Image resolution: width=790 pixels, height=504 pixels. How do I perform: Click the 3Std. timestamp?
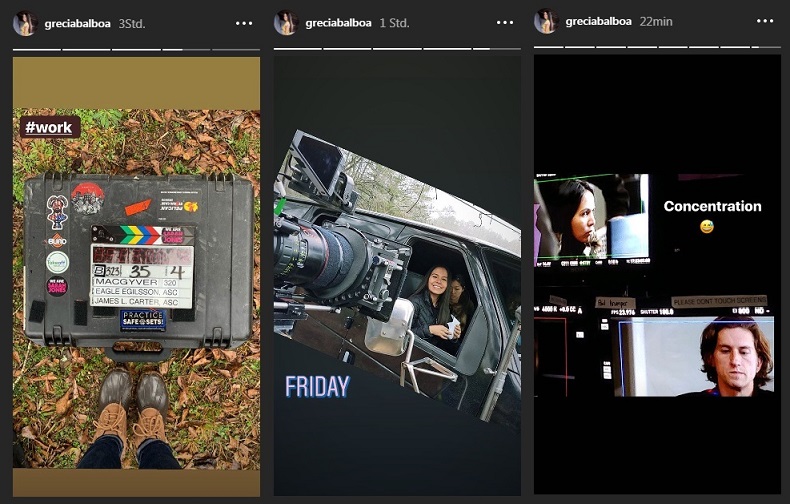coord(132,24)
